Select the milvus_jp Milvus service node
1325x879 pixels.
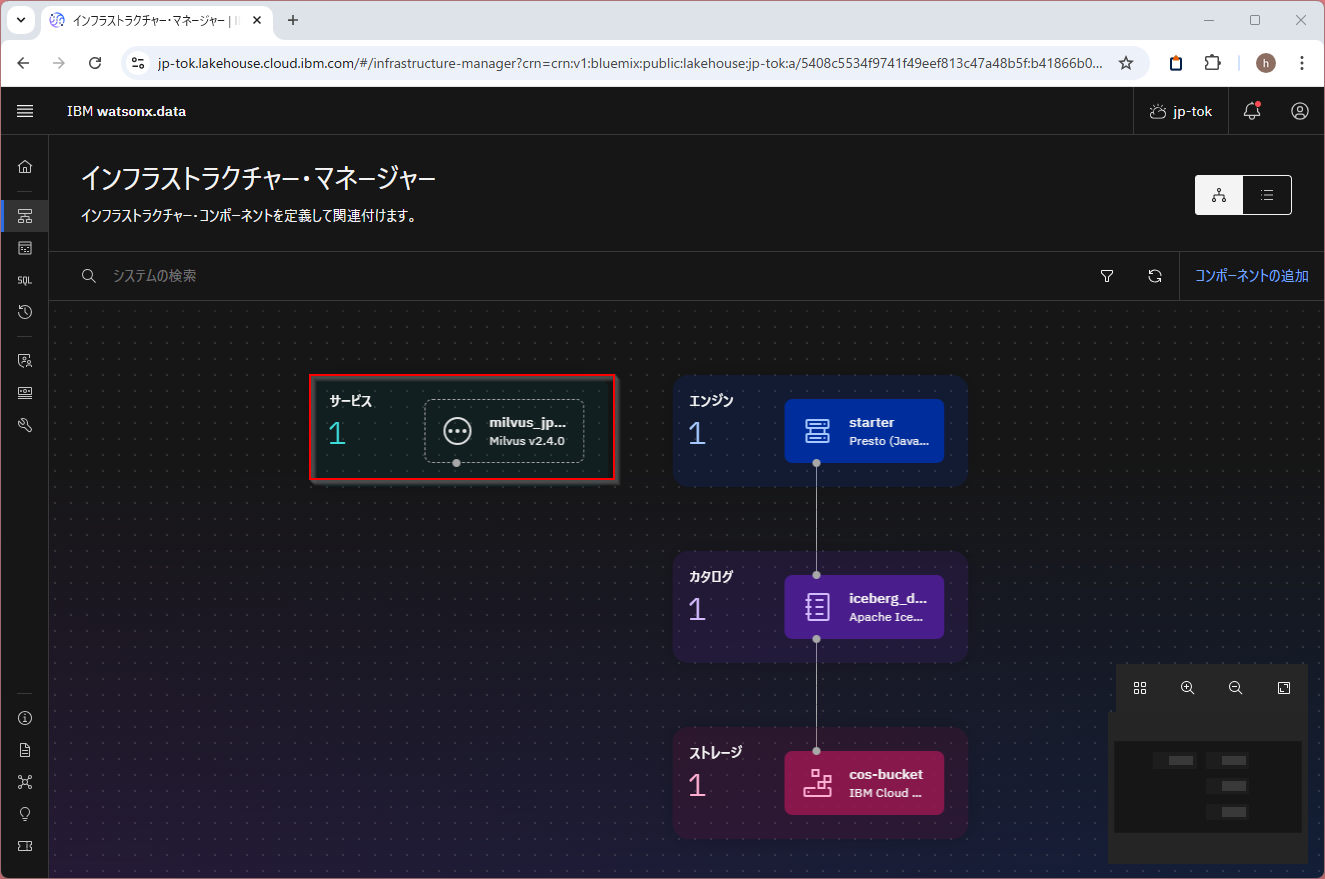pos(504,431)
